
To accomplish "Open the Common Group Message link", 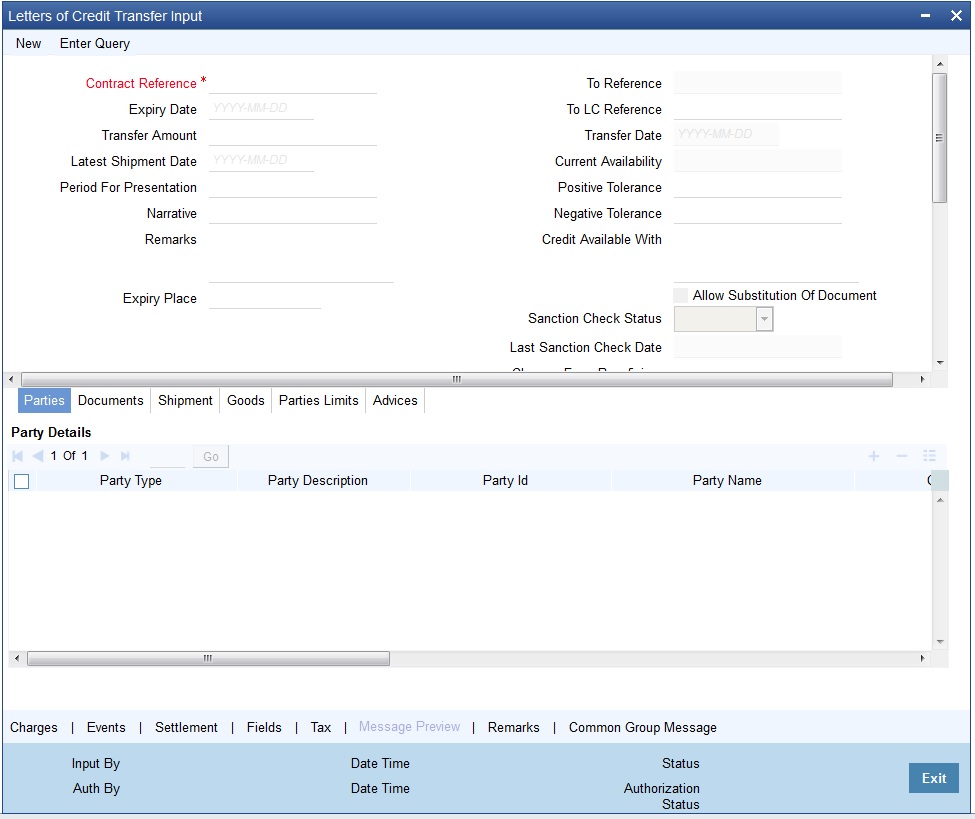I will pyautogui.click(x=642, y=728).
